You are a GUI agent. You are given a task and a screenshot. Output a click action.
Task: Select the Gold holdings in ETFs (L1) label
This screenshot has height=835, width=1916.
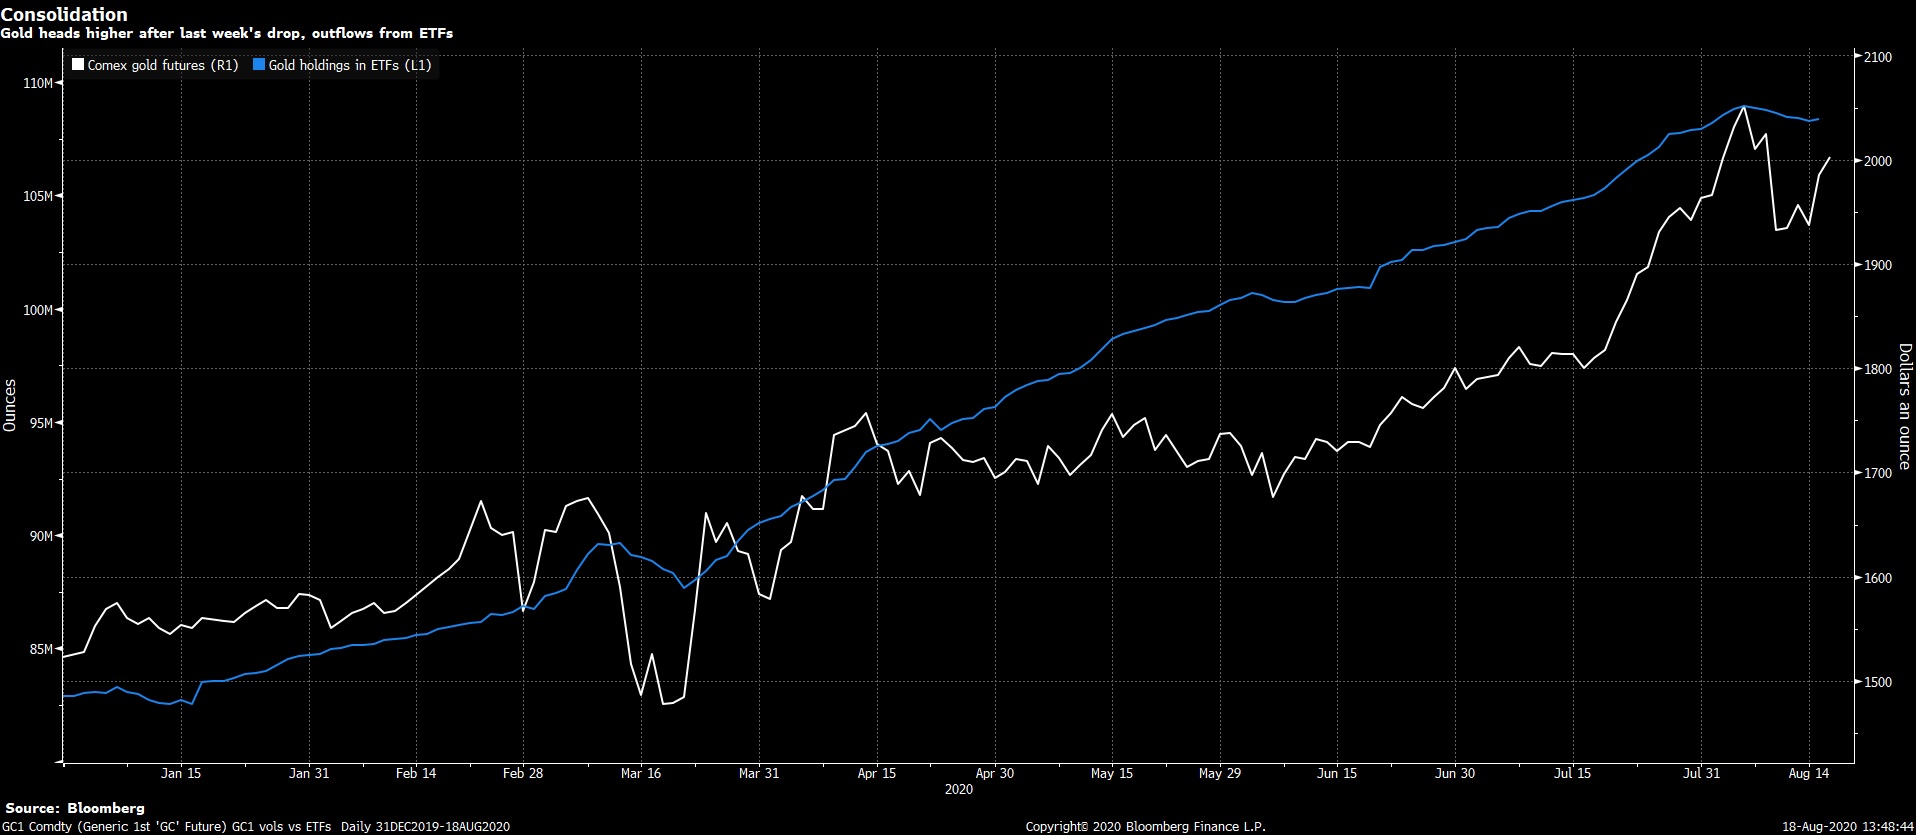pyautogui.click(x=350, y=65)
